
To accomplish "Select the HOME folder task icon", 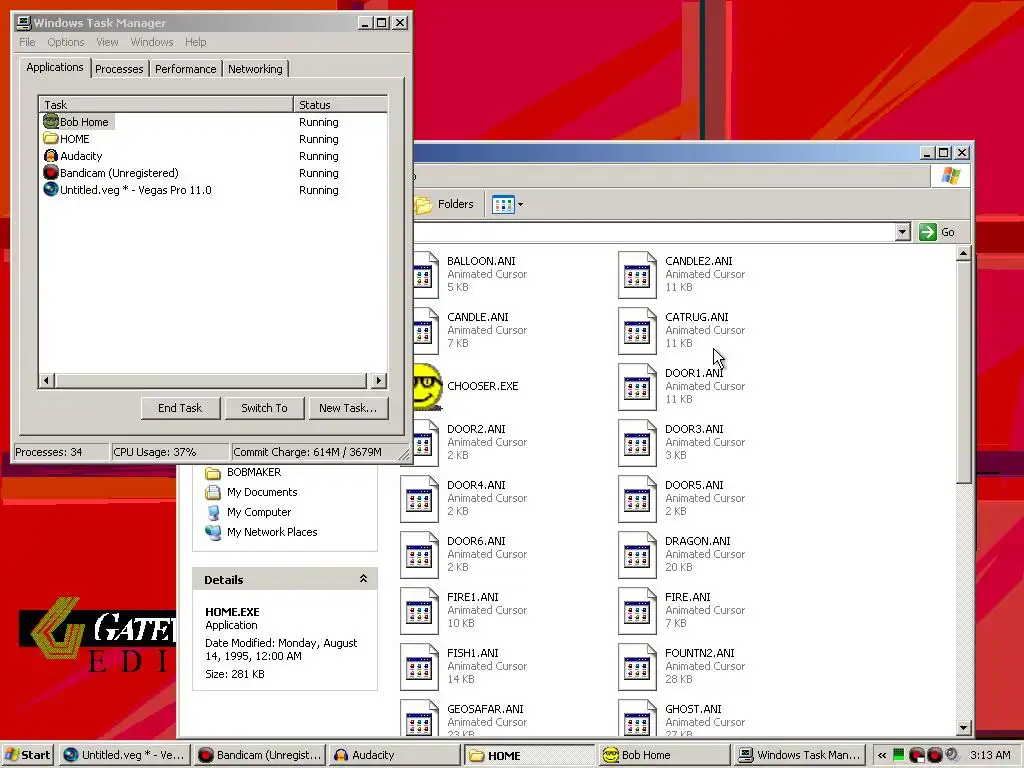I will pos(51,138).
